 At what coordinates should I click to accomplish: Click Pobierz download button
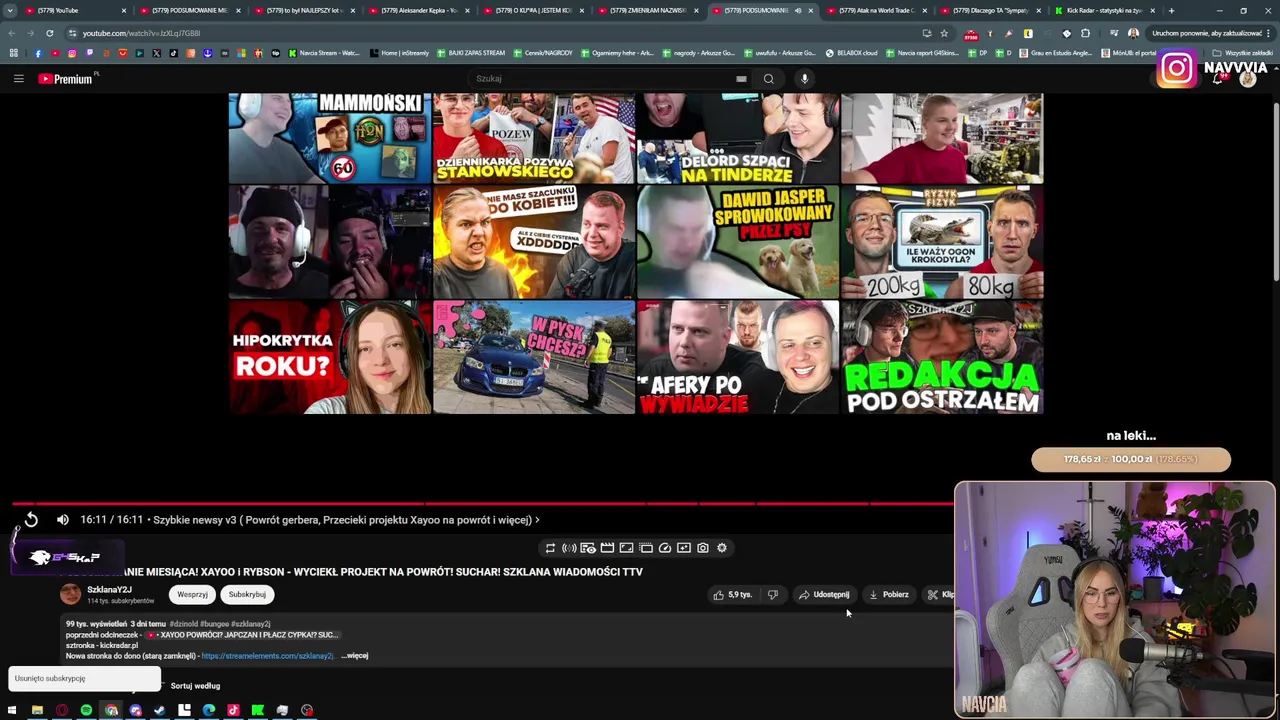pyautogui.click(x=888, y=595)
